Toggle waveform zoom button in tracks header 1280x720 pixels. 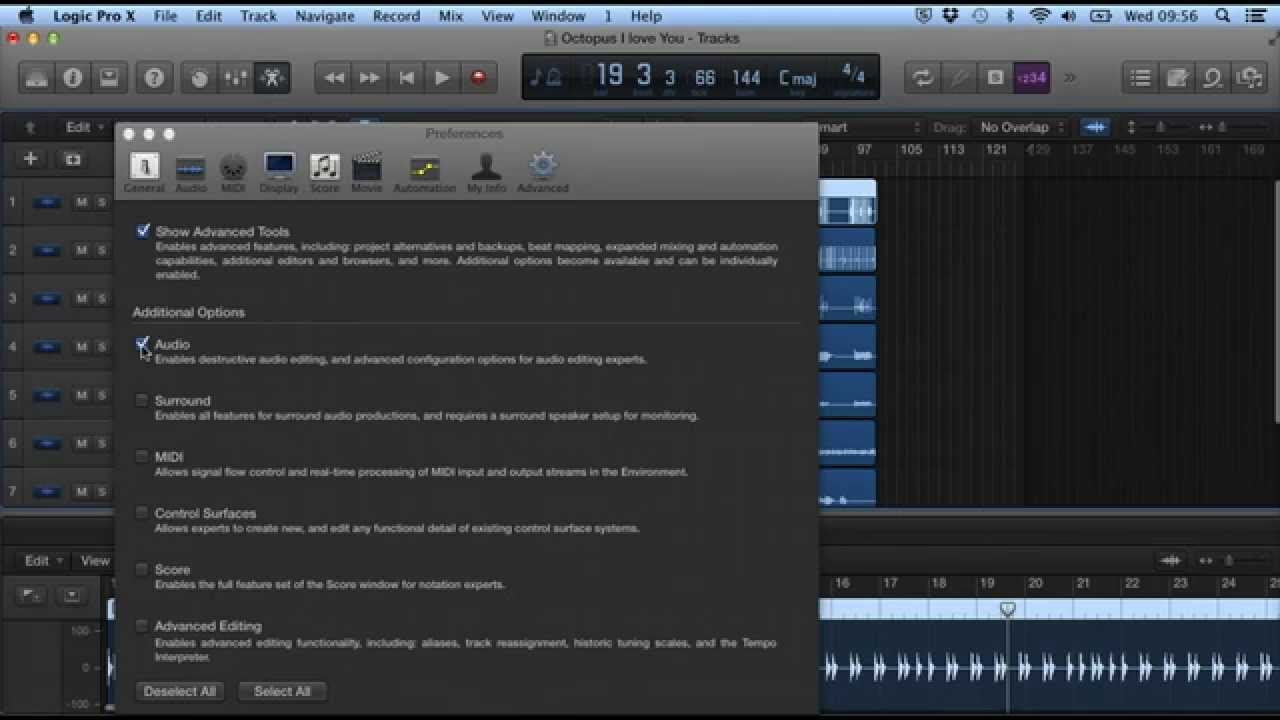coord(1096,127)
